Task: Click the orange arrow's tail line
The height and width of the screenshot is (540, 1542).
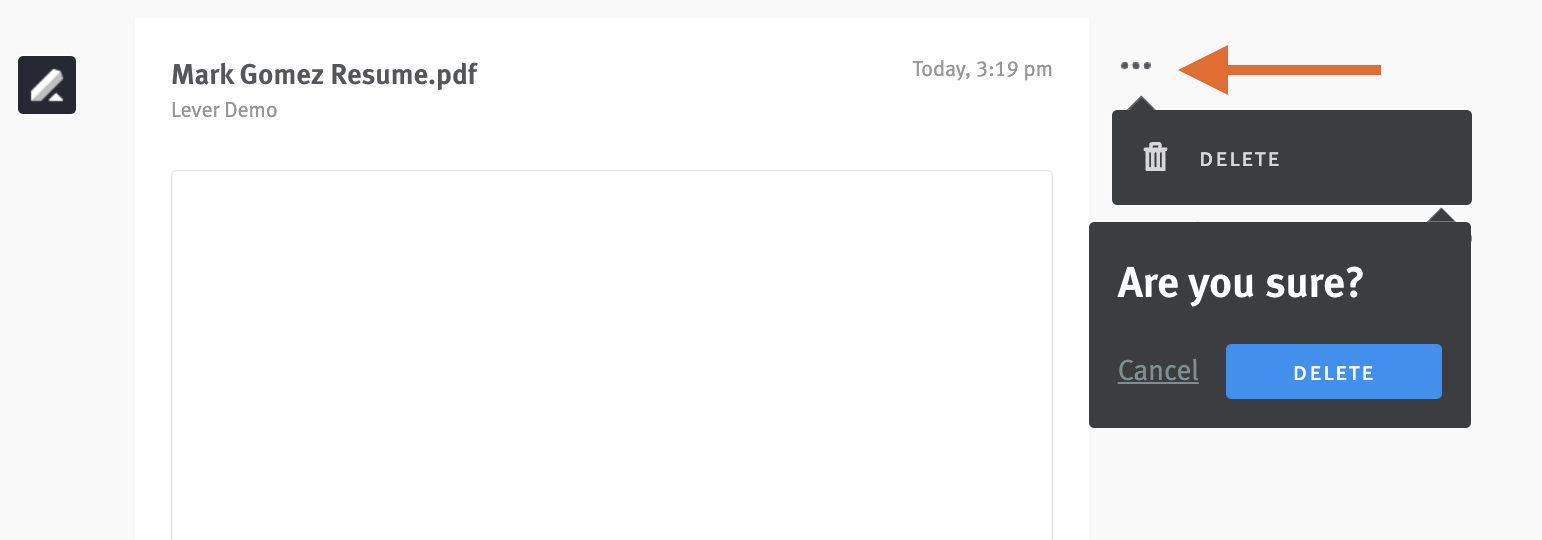Action: pos(1304,70)
